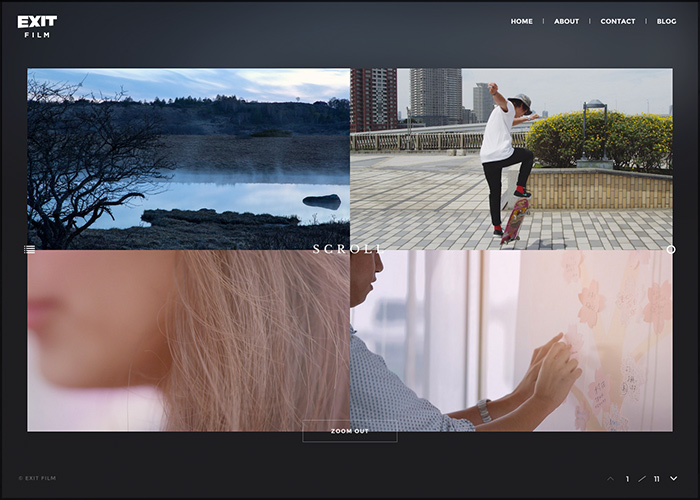The height and width of the screenshot is (500, 700).
Task: Open the blonde hair close-up thumbnail
Action: [x=188, y=340]
